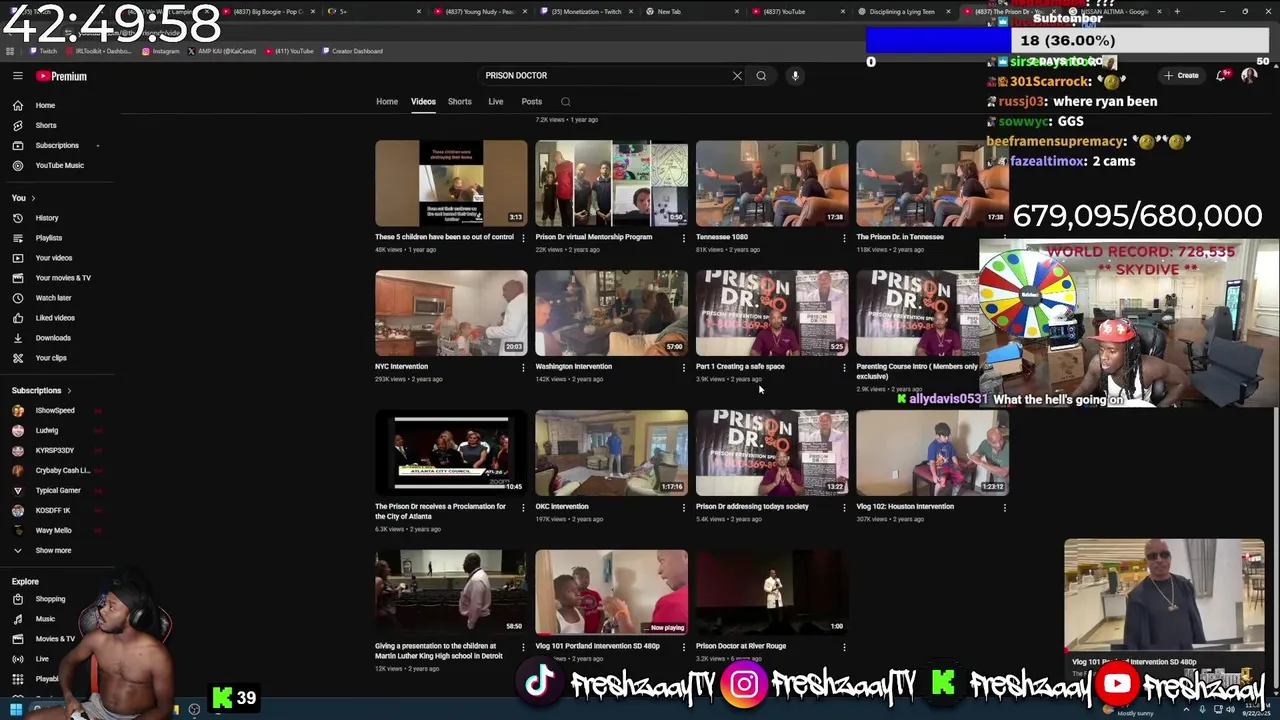Switch to the channel Home tab
The width and height of the screenshot is (1280, 720).
[387, 102]
